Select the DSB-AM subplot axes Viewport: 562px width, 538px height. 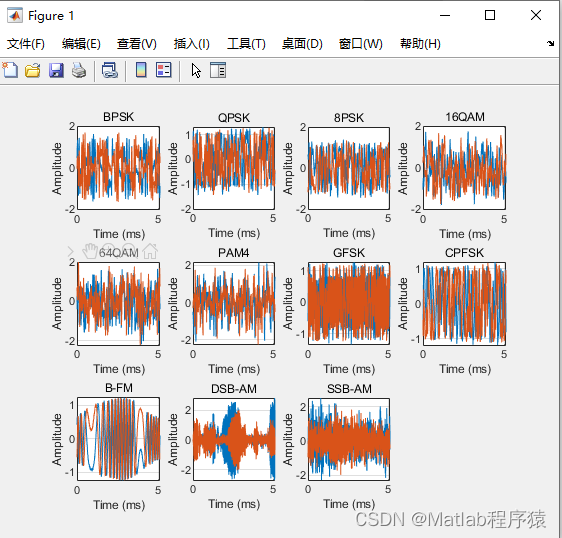click(234, 439)
